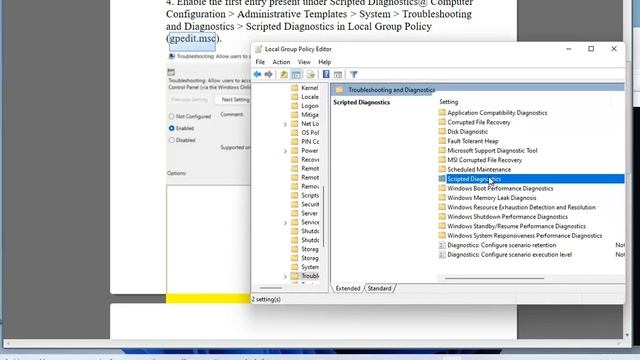Select MSI Corrupted File Recovery row
This screenshot has height=360, width=640.
[484, 160]
